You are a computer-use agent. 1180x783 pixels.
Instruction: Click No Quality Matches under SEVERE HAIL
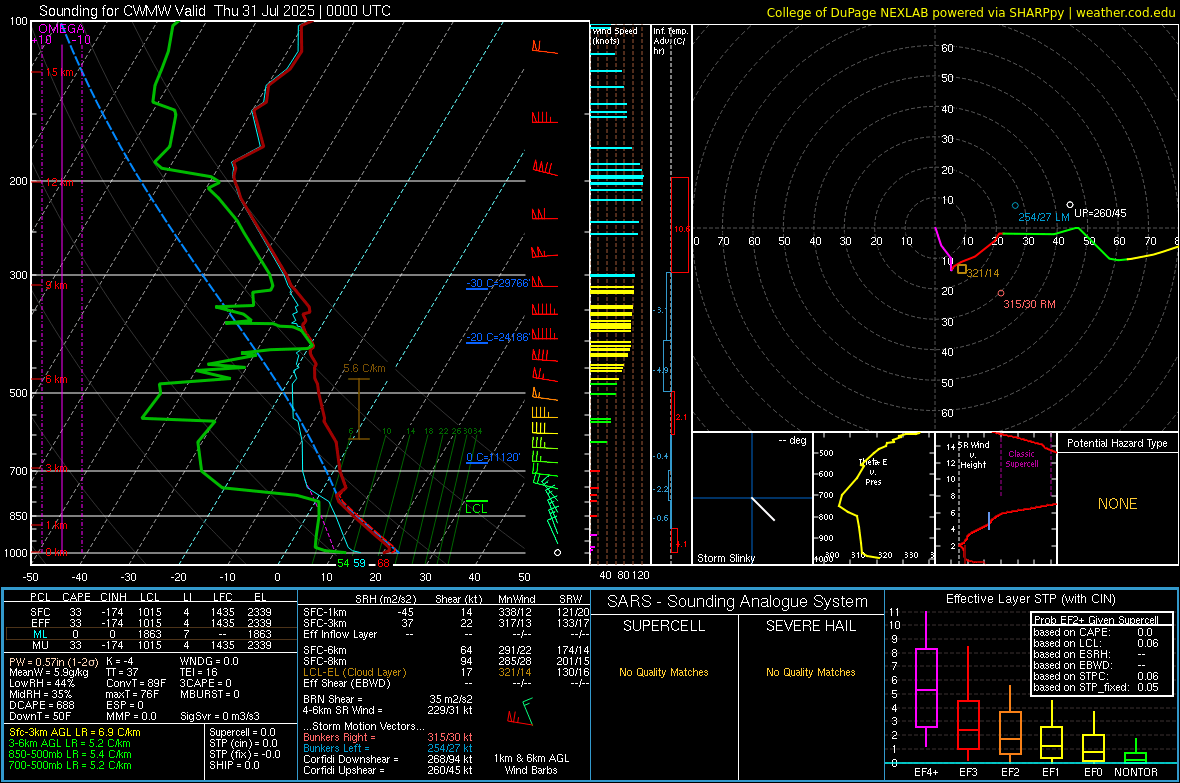point(810,672)
